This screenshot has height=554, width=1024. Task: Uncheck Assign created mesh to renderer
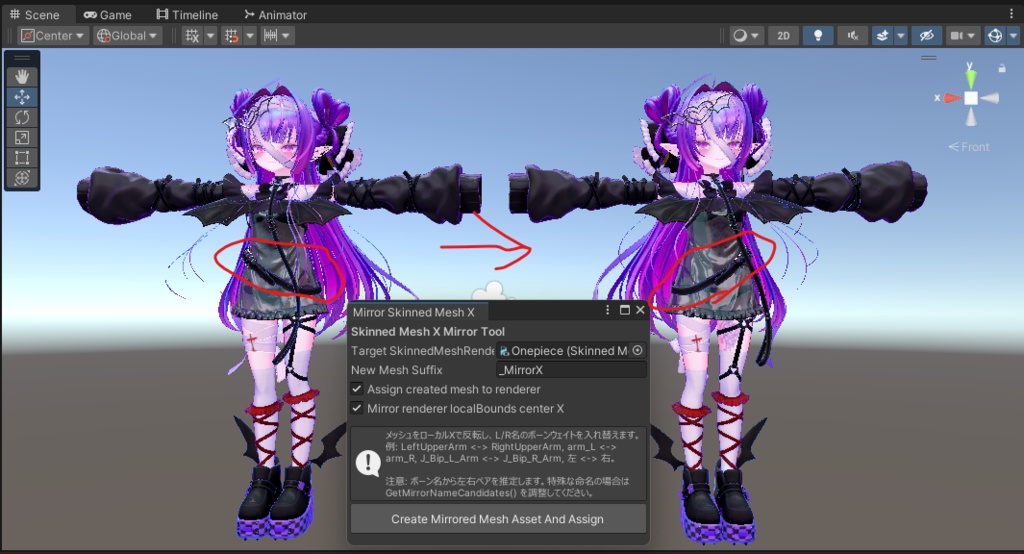click(357, 389)
